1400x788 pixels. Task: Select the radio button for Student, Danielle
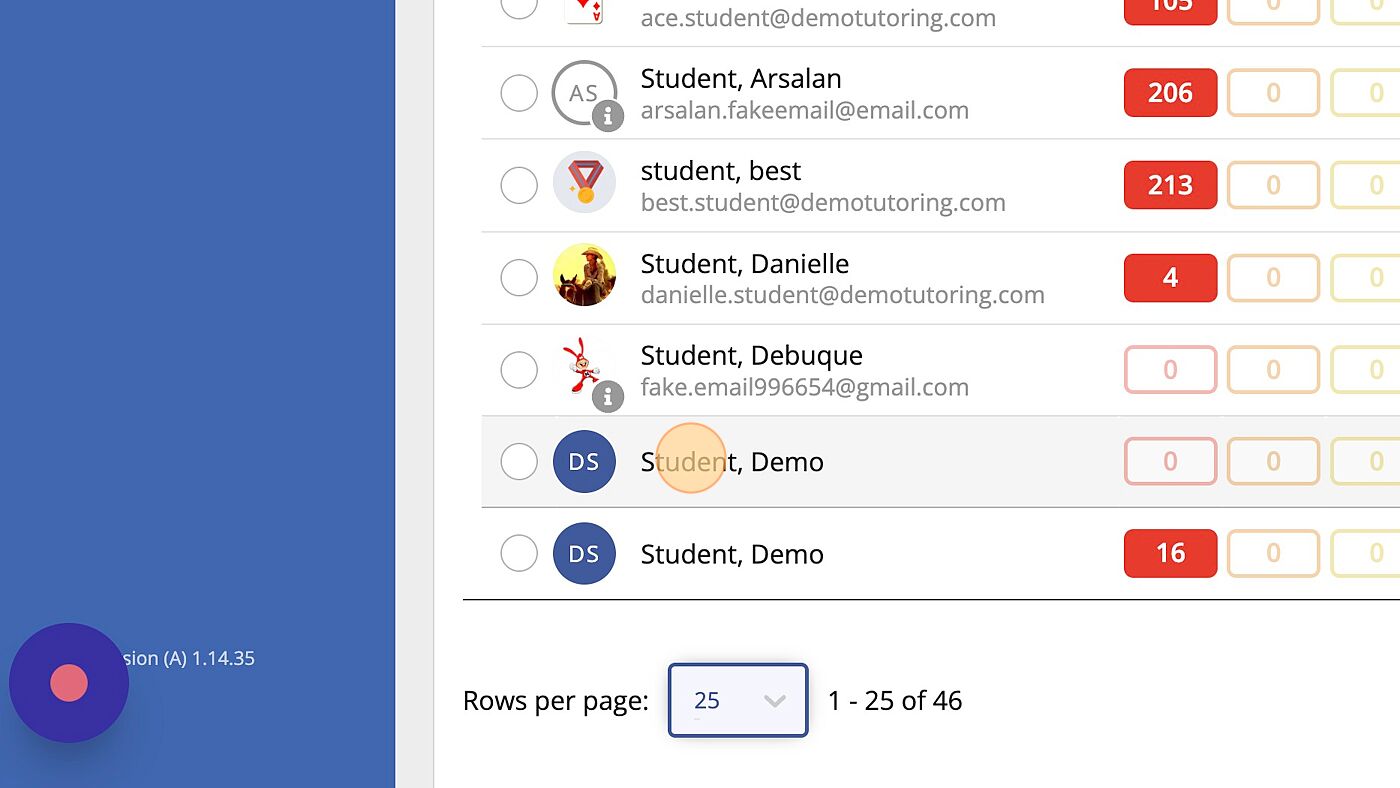[519, 277]
